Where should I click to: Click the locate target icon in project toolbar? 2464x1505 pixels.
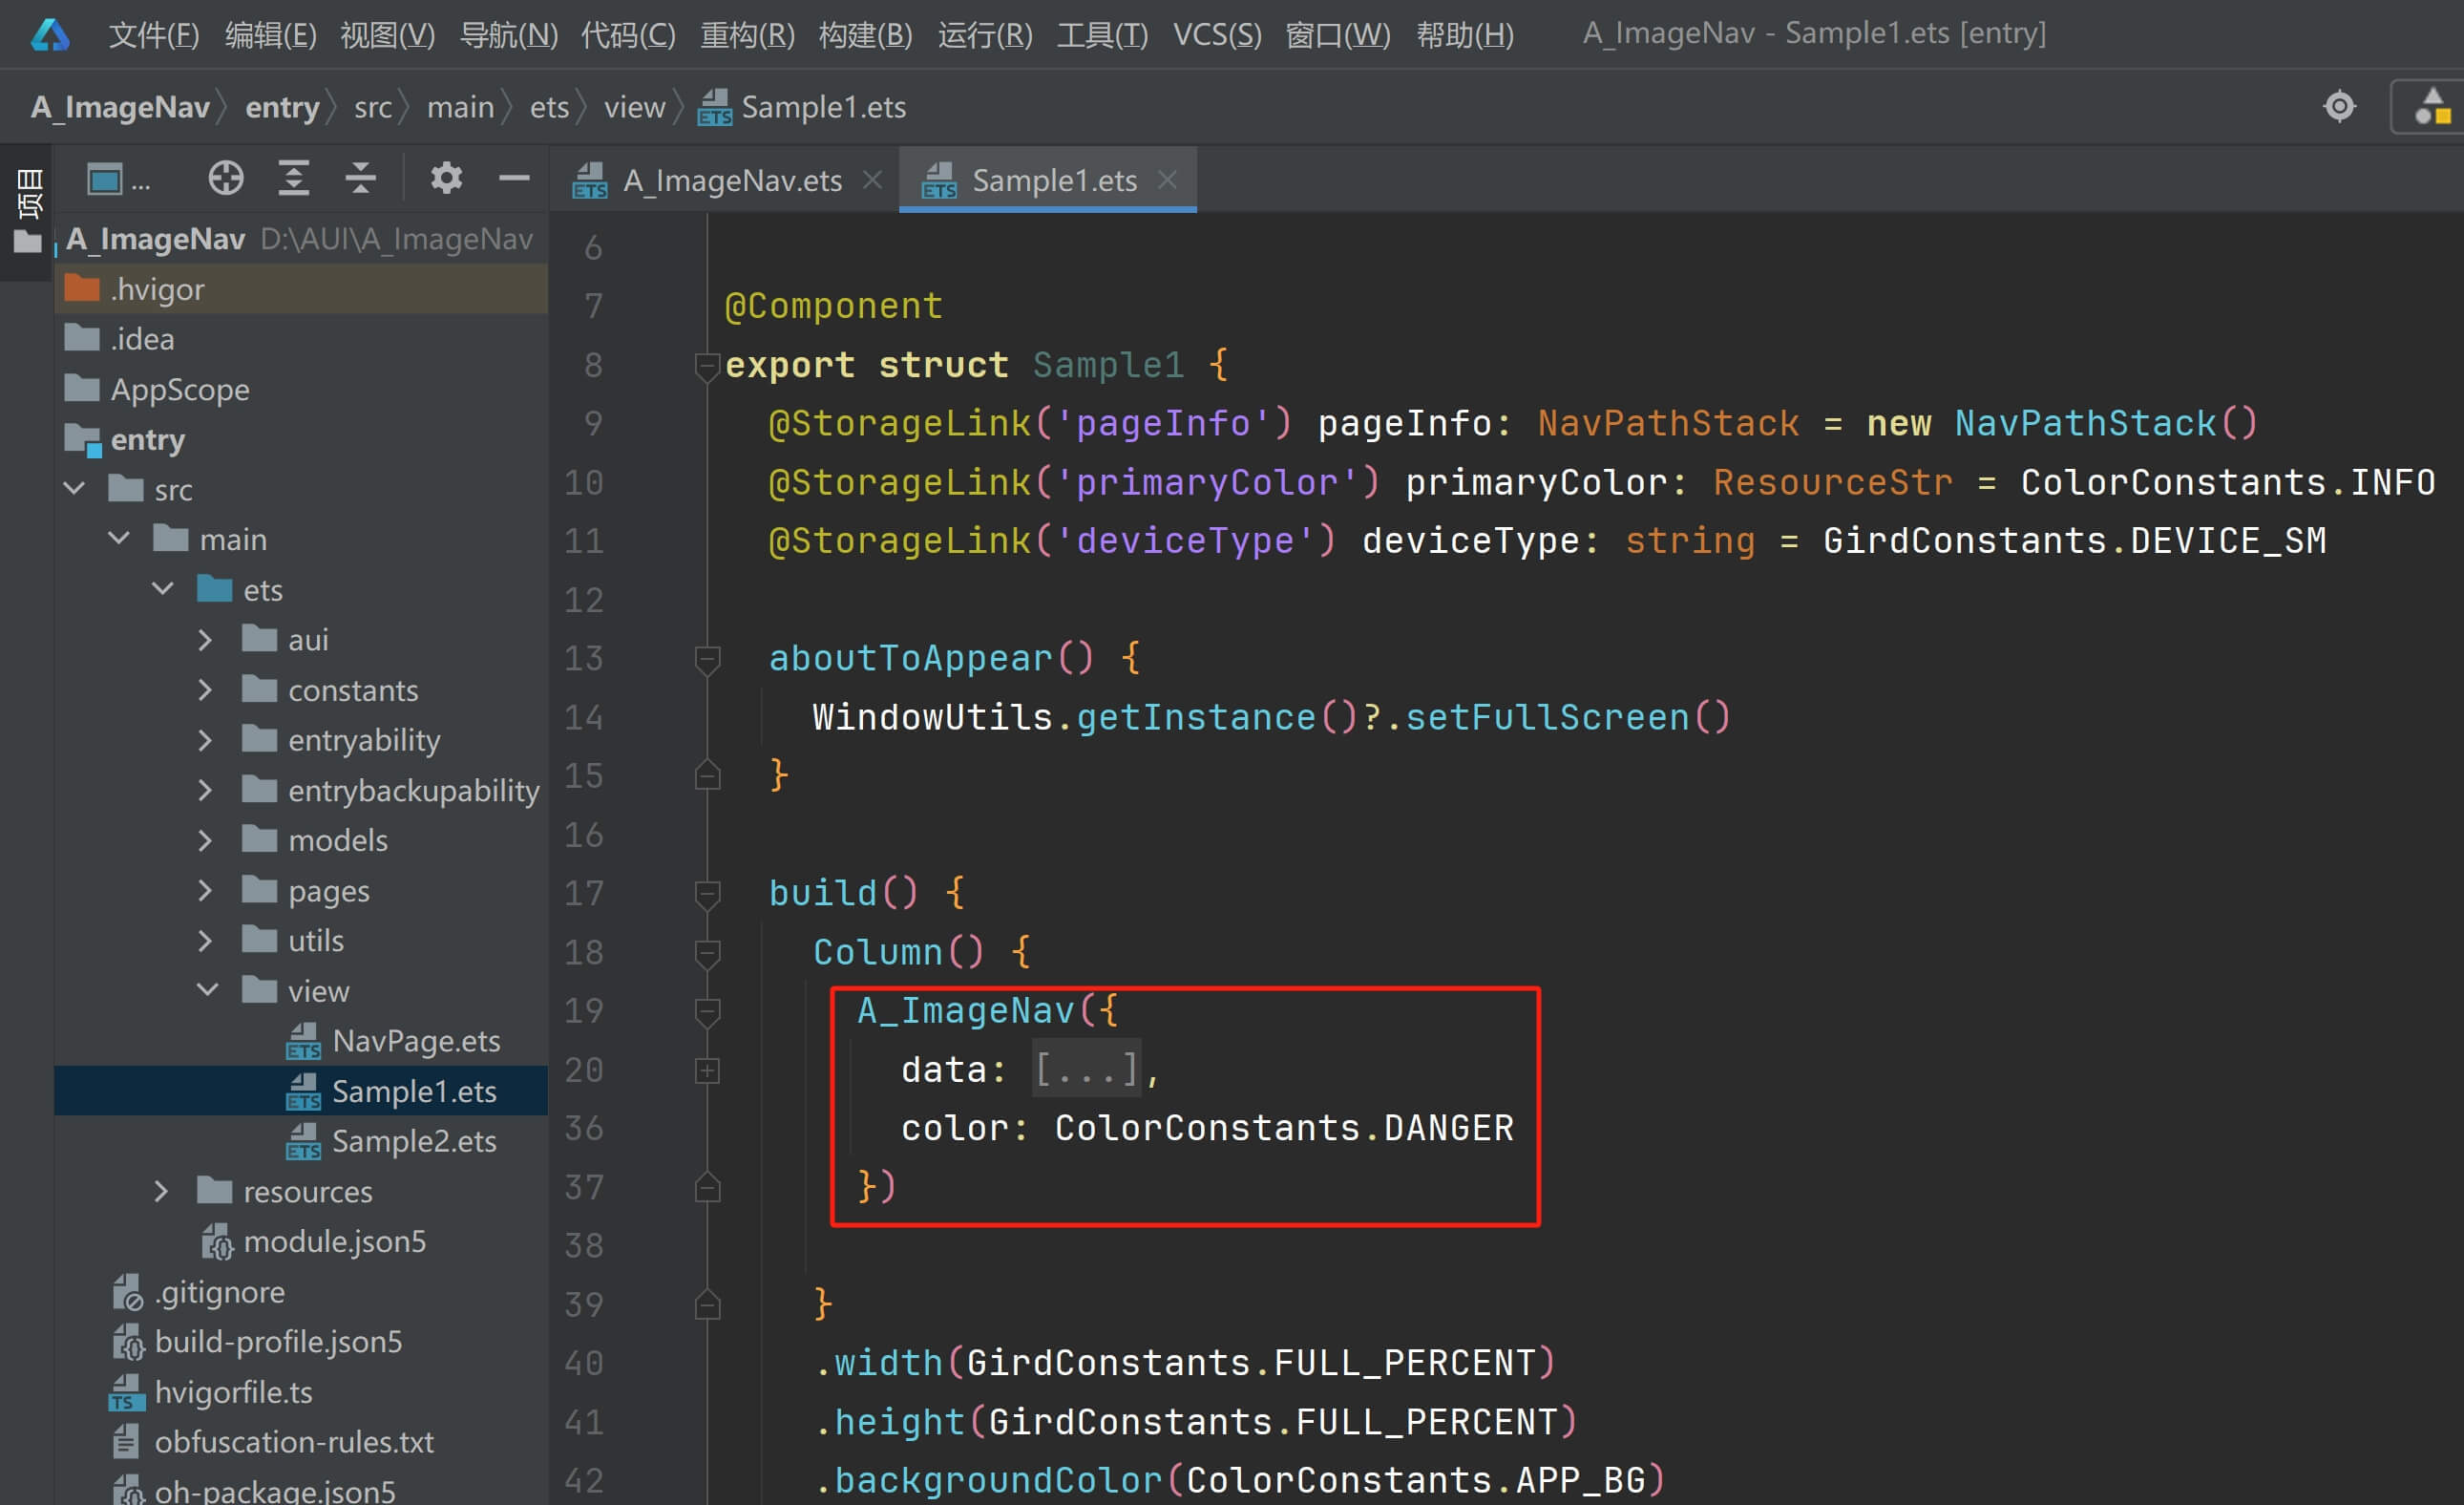(225, 179)
